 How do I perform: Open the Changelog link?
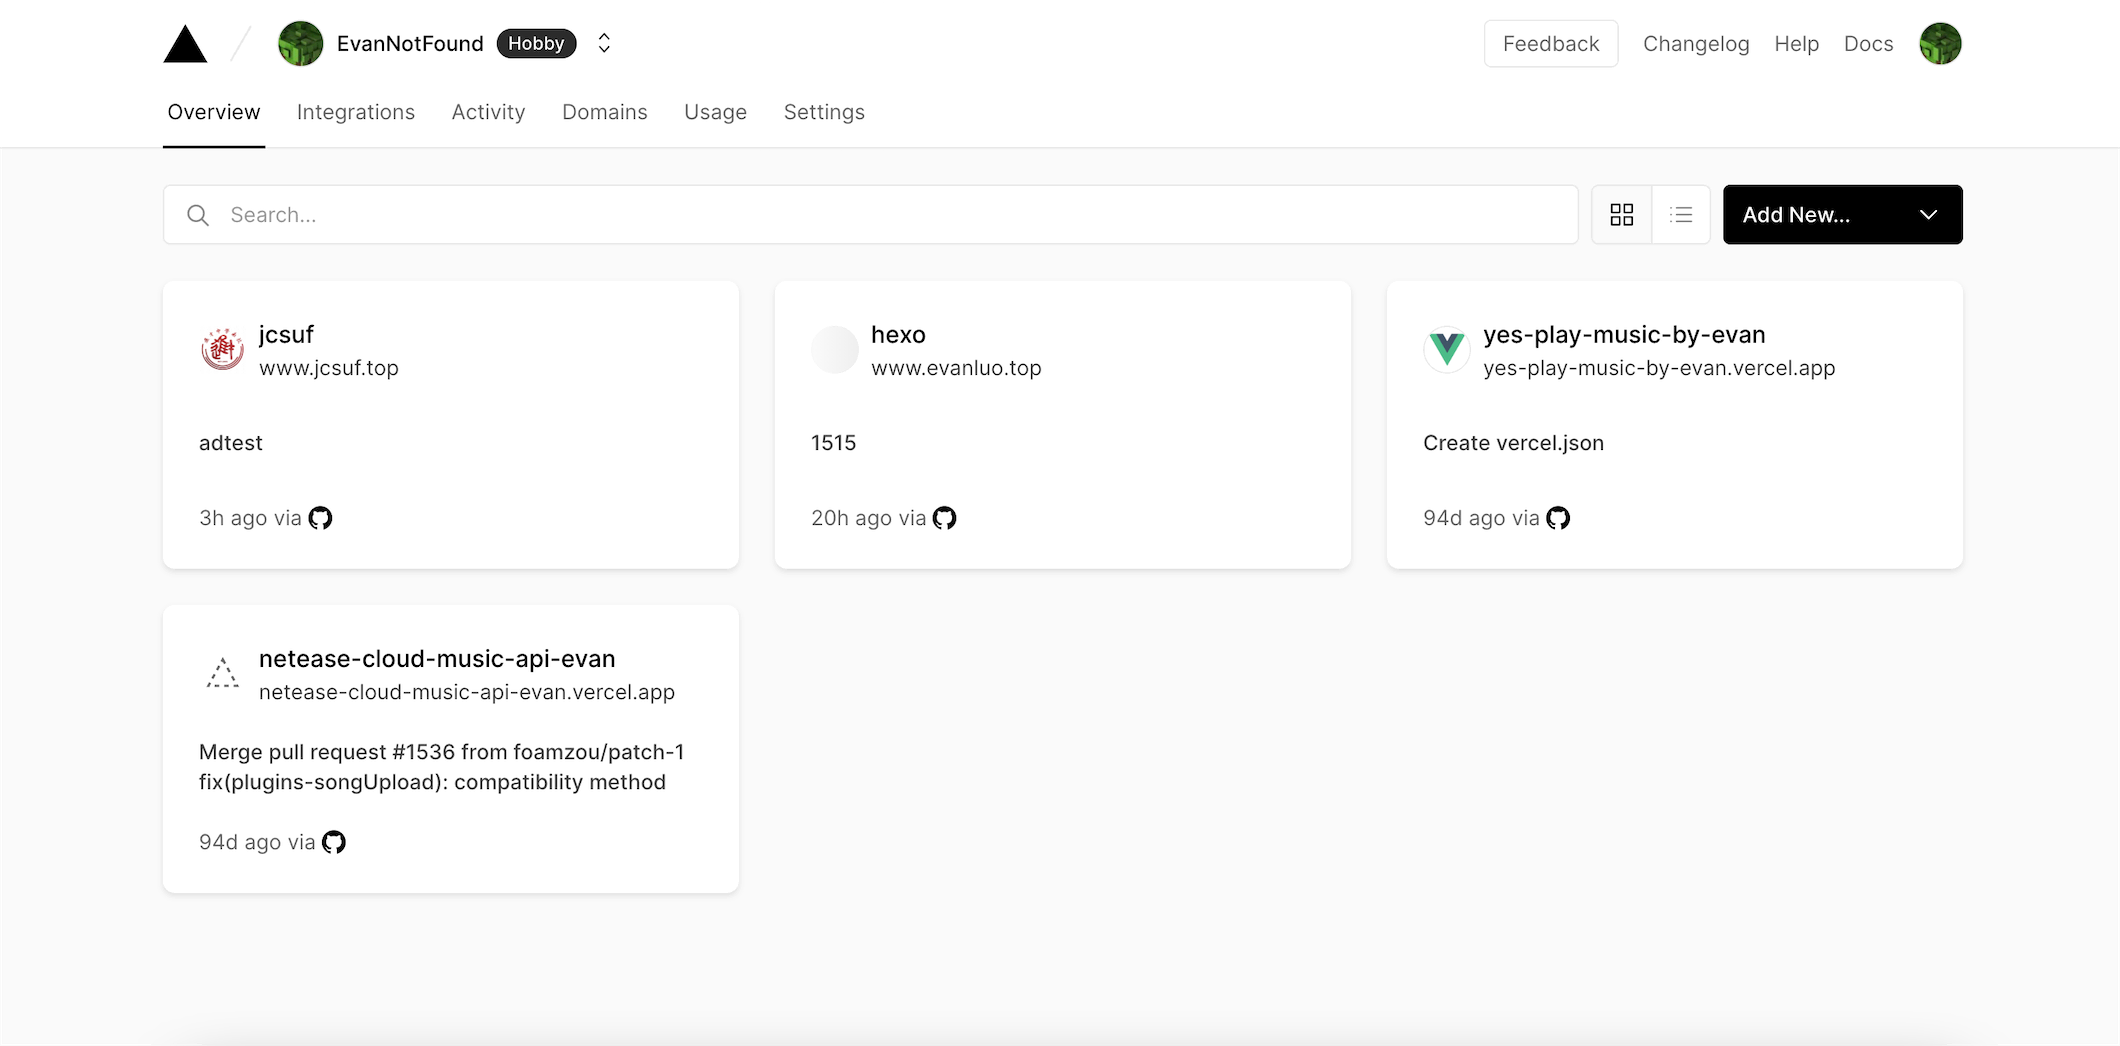click(x=1696, y=44)
